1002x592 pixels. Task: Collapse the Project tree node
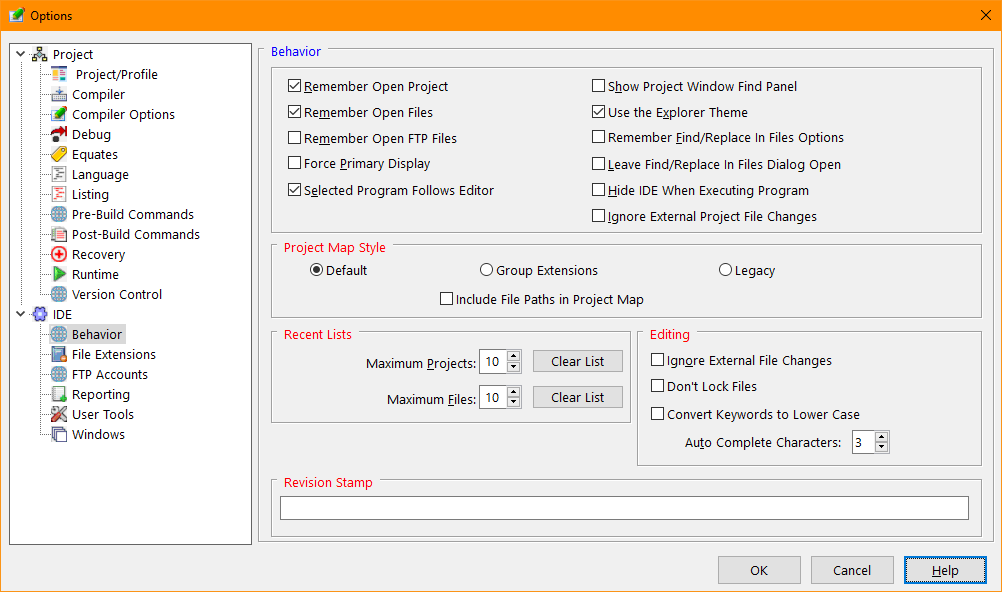(x=22, y=55)
